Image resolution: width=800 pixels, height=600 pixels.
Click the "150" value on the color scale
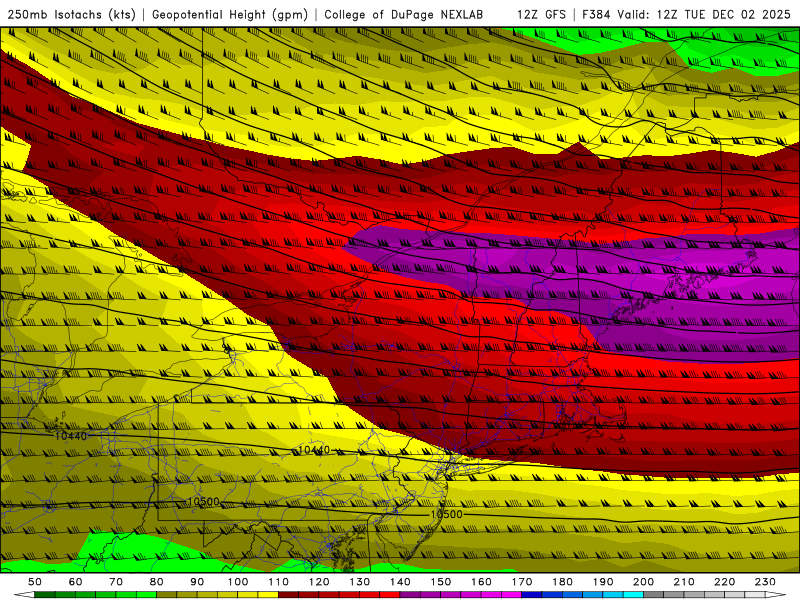441,582
